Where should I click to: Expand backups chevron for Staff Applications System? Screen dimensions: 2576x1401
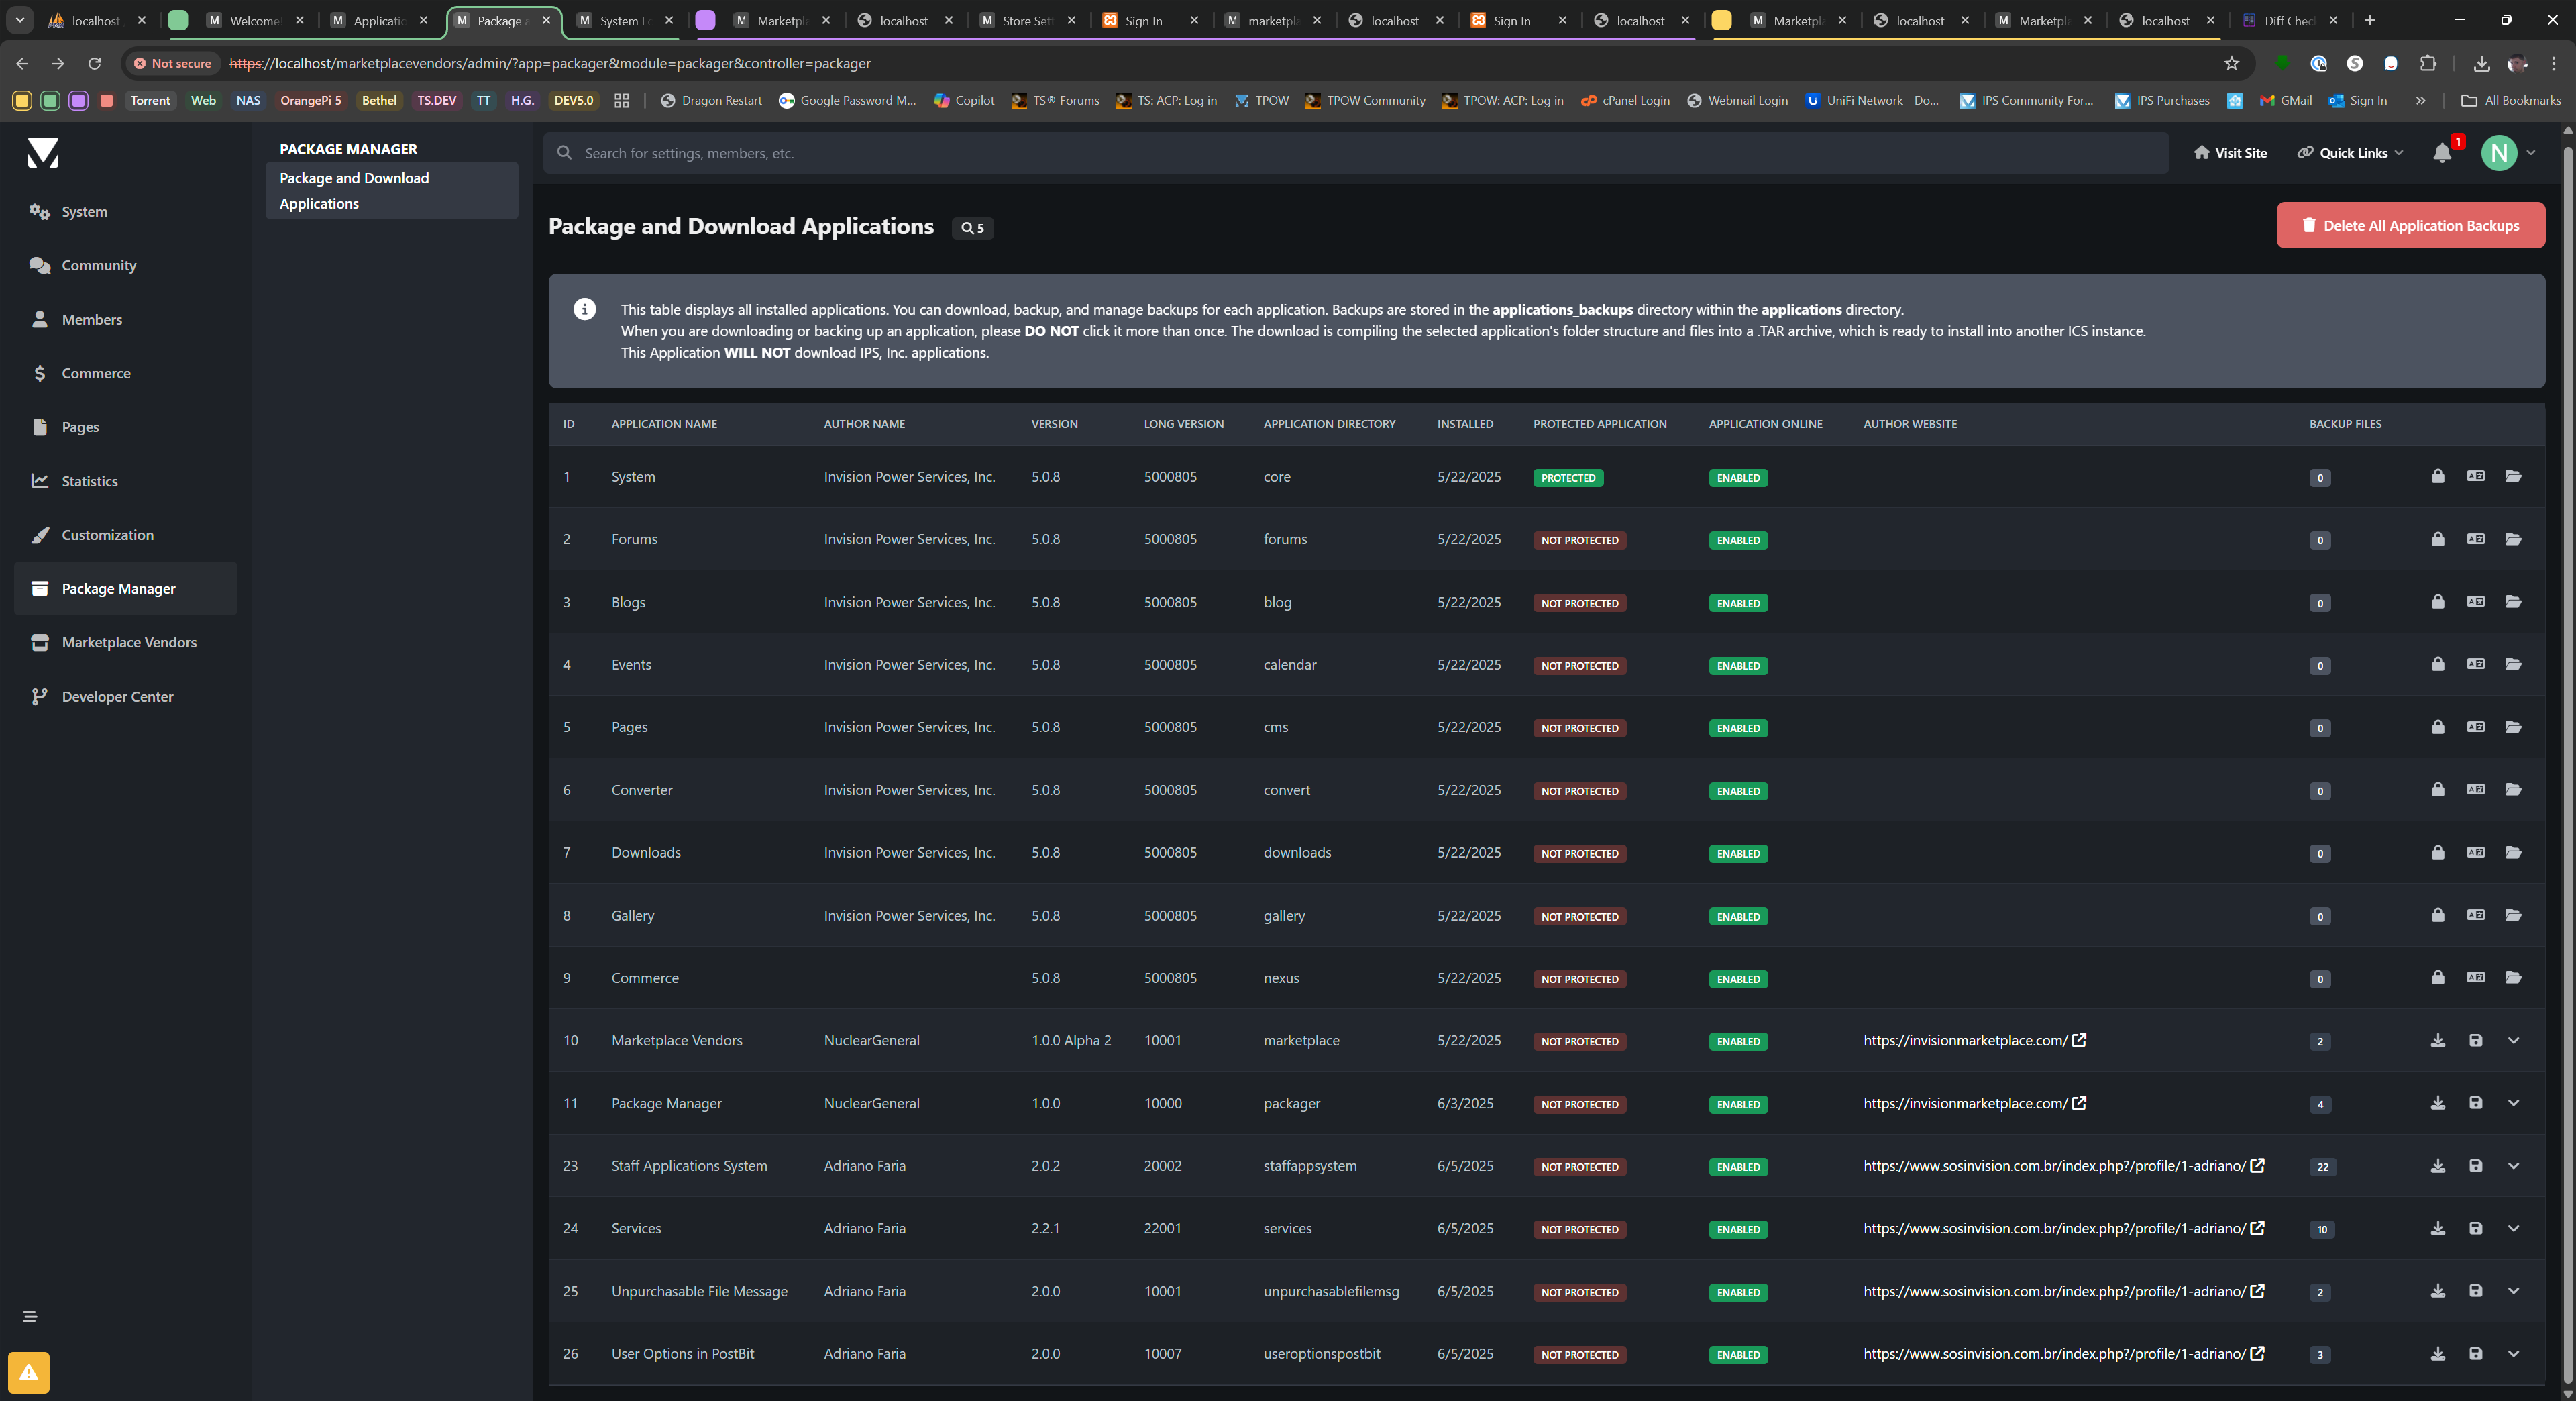click(2513, 1166)
